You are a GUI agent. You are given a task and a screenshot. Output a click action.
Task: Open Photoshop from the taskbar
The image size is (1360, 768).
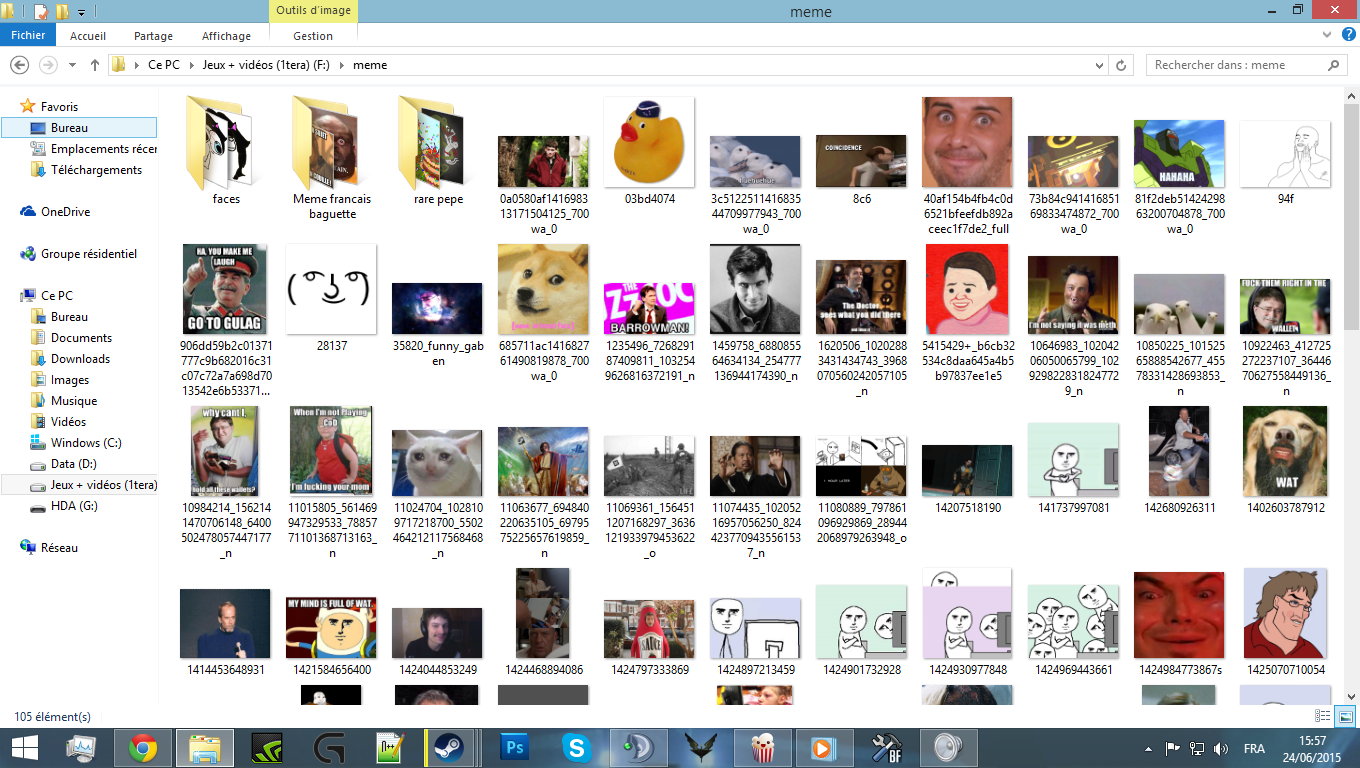pos(516,747)
